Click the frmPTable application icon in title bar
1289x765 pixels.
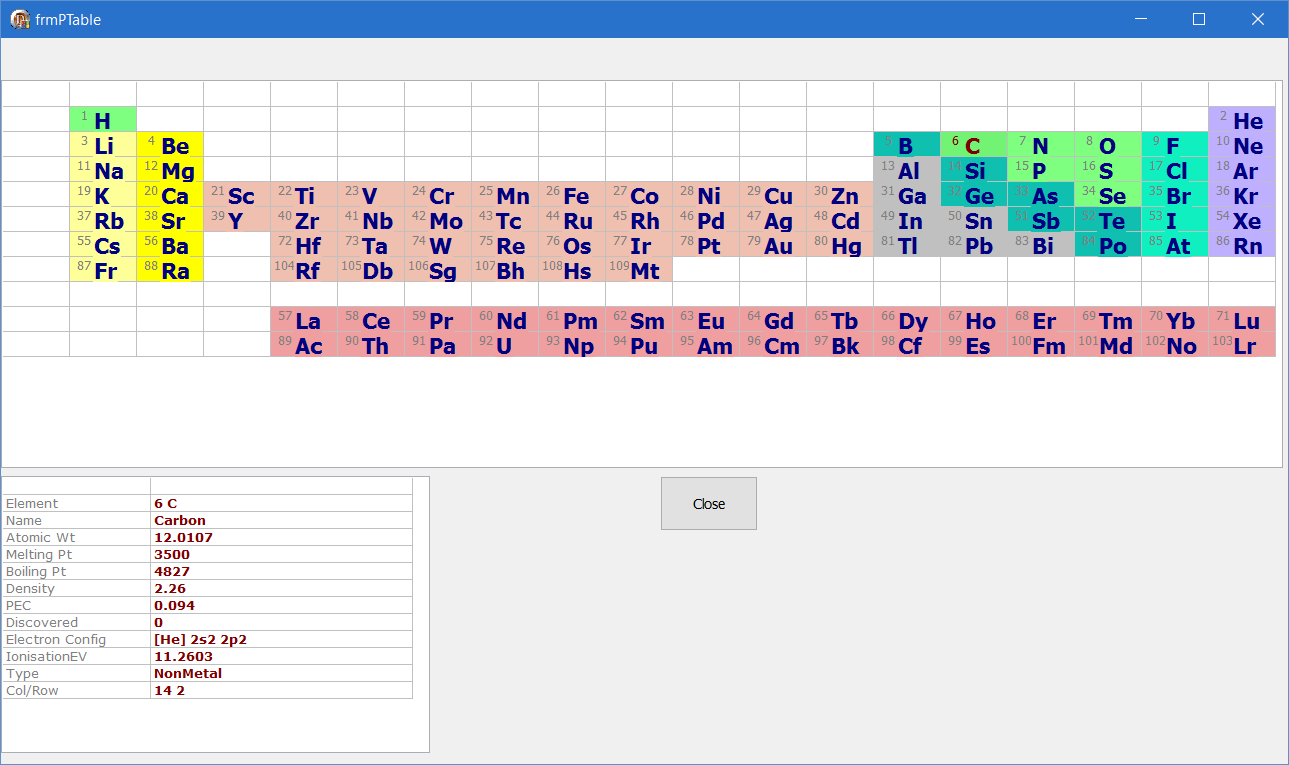tap(20, 19)
